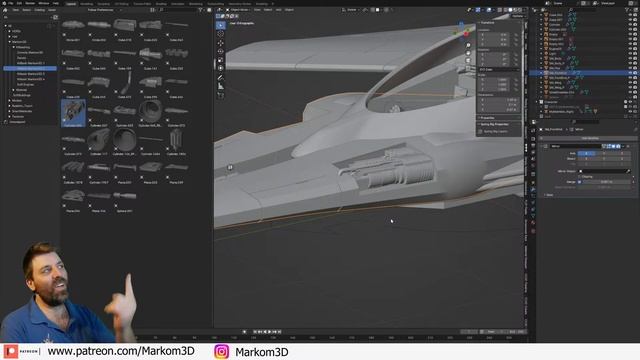Toggle Mirror Axis X button
This screenshot has height=360, width=640.
click(x=586, y=153)
